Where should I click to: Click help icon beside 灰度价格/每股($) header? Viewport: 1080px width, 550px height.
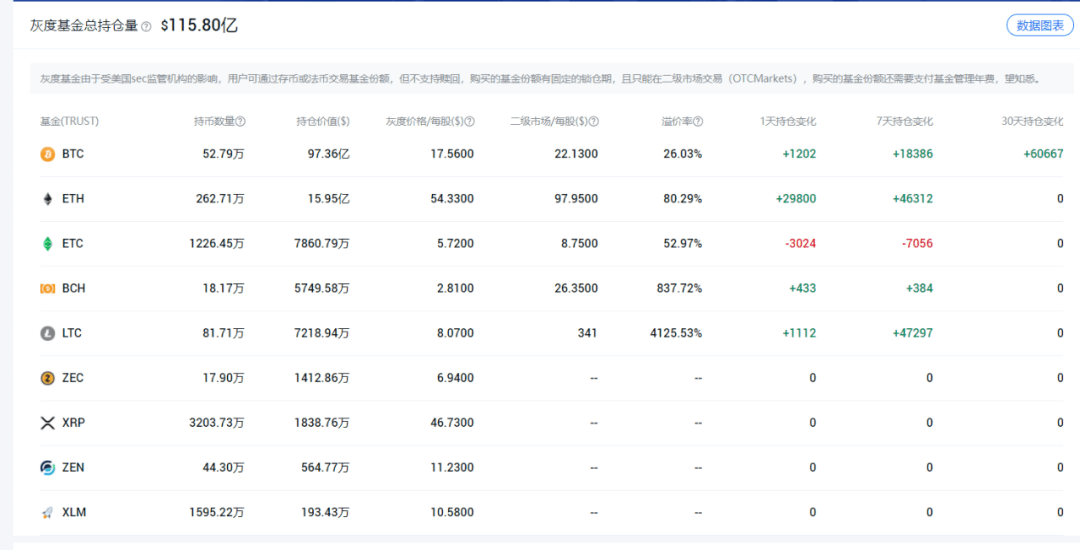[470, 121]
